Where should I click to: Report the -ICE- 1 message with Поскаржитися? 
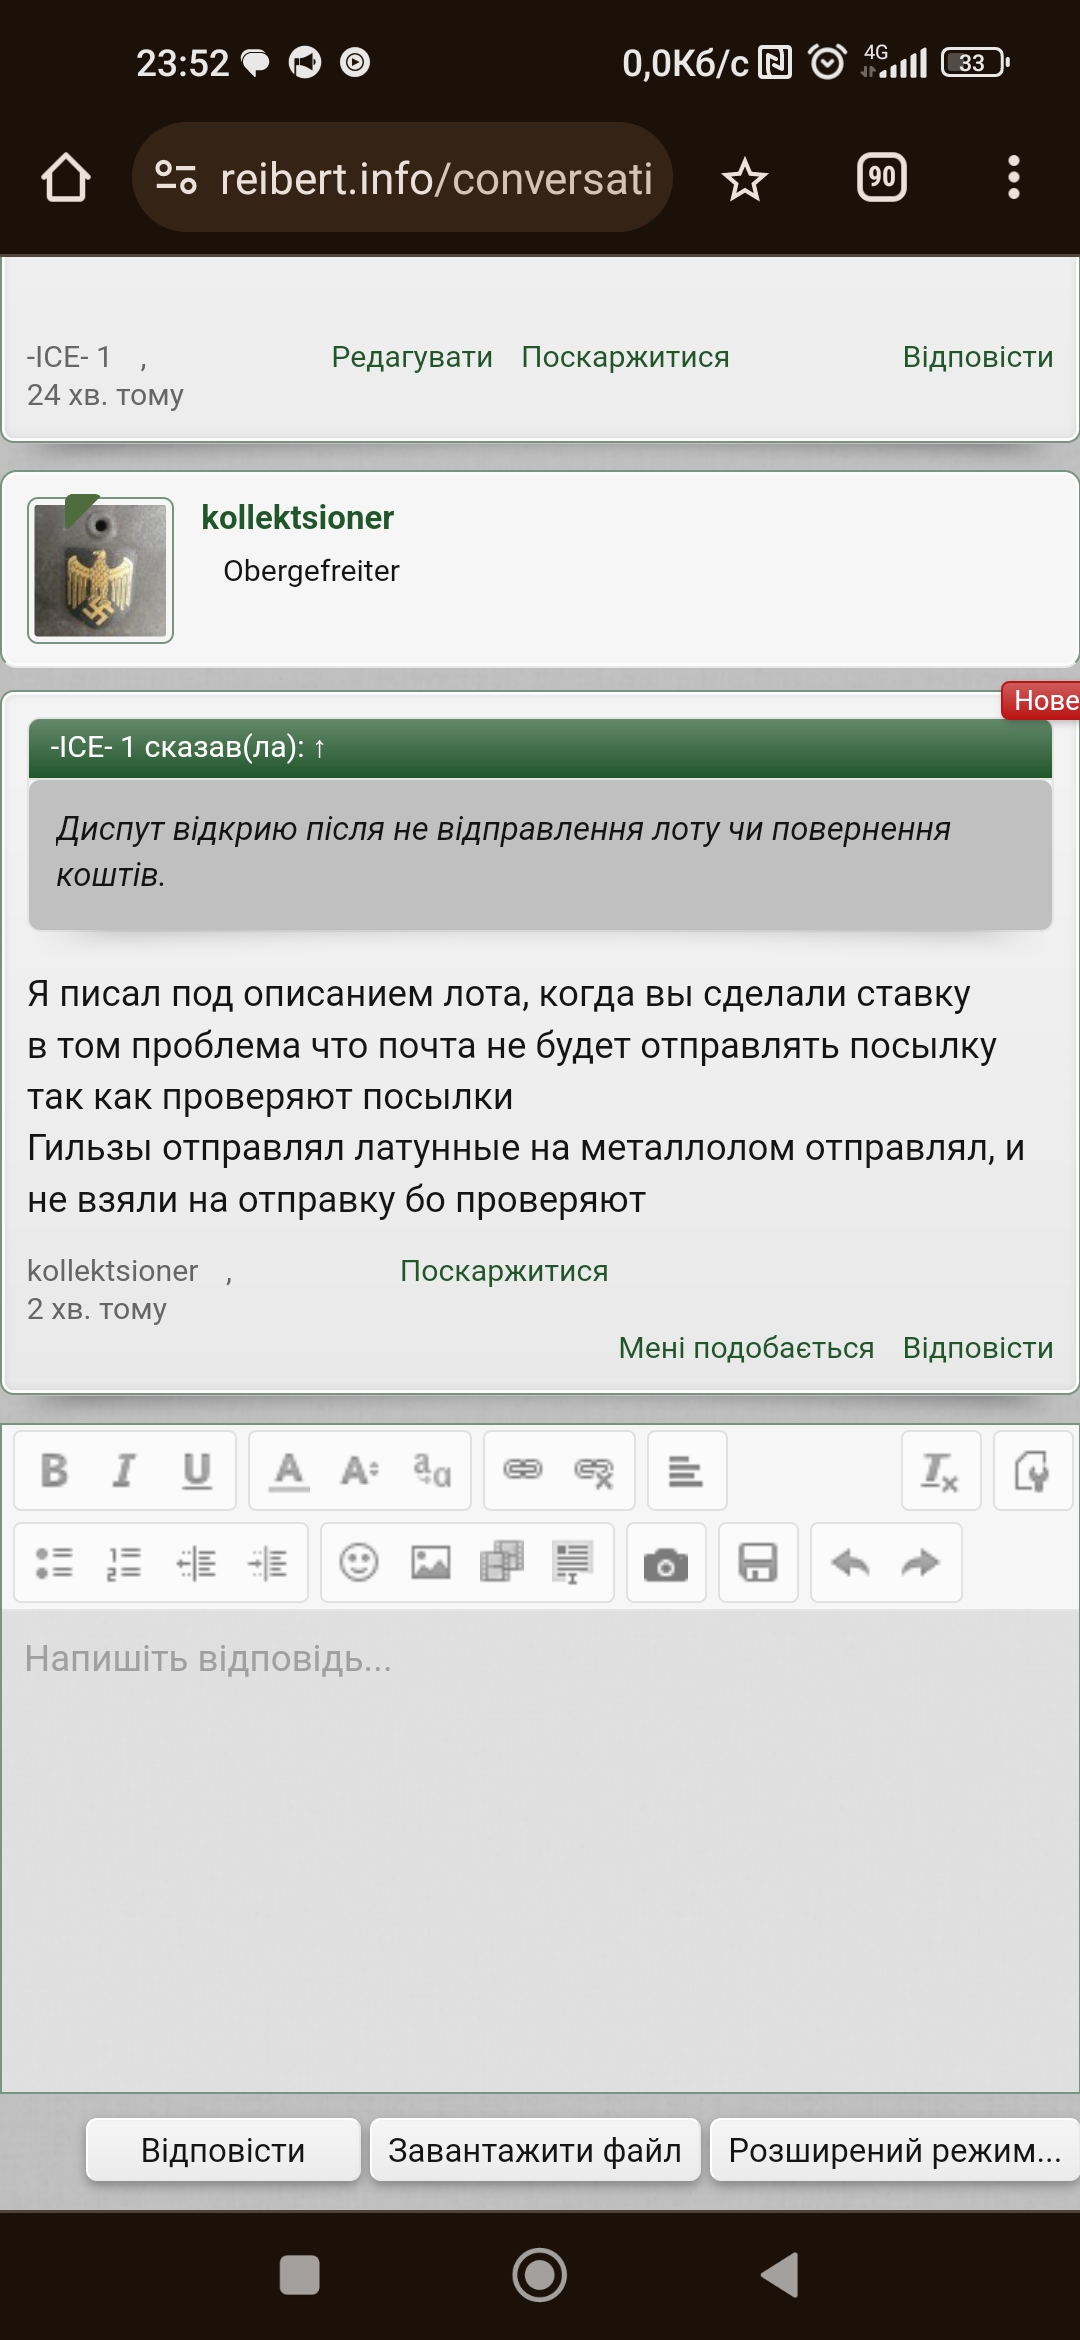626,357
